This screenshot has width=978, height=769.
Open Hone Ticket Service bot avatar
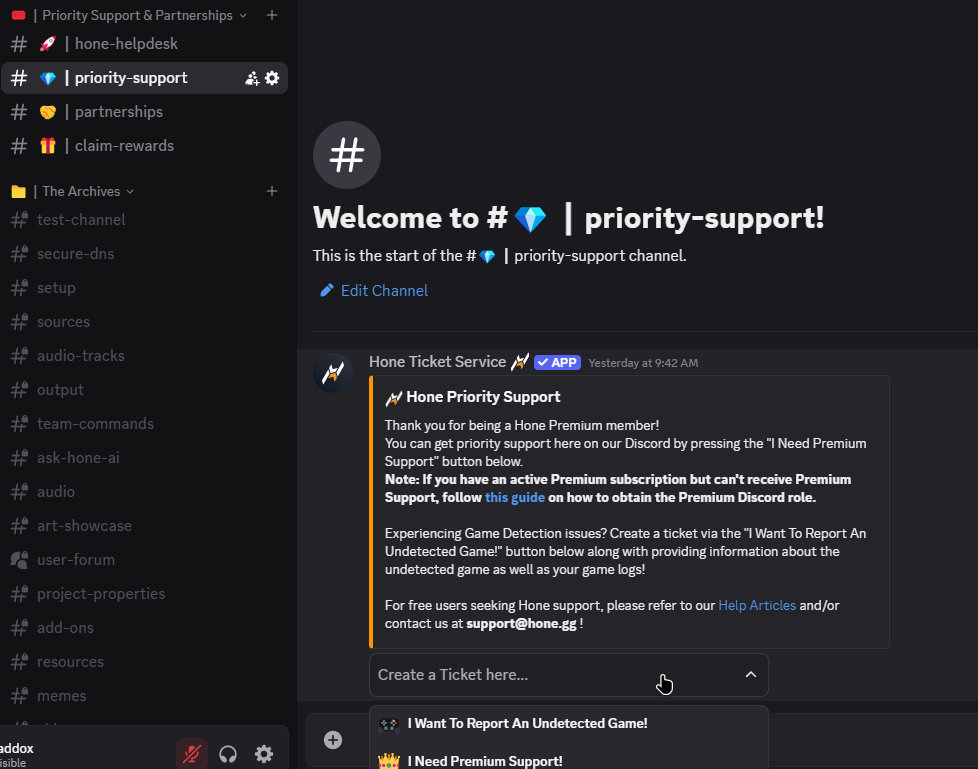pyautogui.click(x=333, y=373)
